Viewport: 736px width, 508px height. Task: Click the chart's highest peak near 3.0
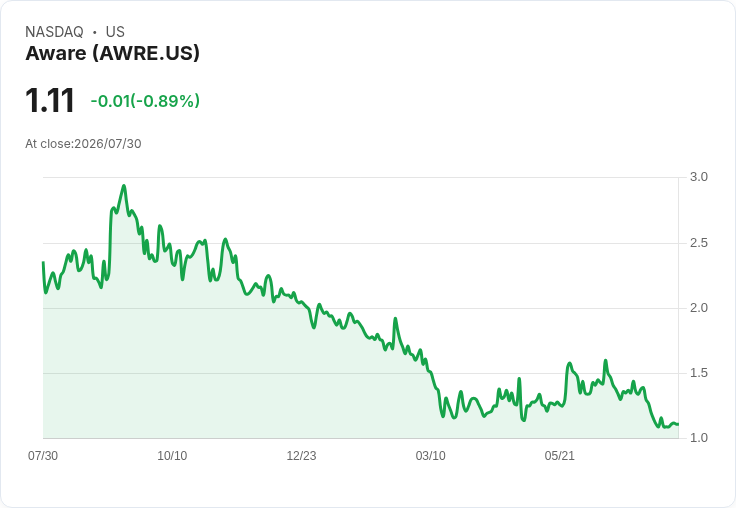coord(124,186)
